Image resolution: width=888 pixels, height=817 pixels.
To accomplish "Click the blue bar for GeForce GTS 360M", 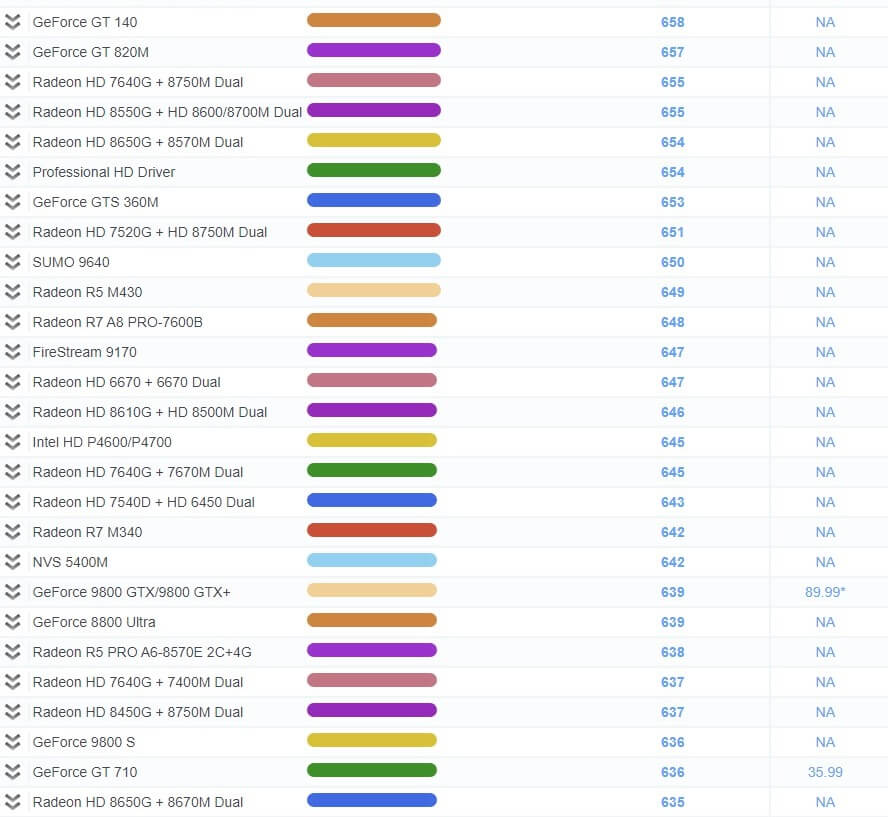I will point(374,200).
